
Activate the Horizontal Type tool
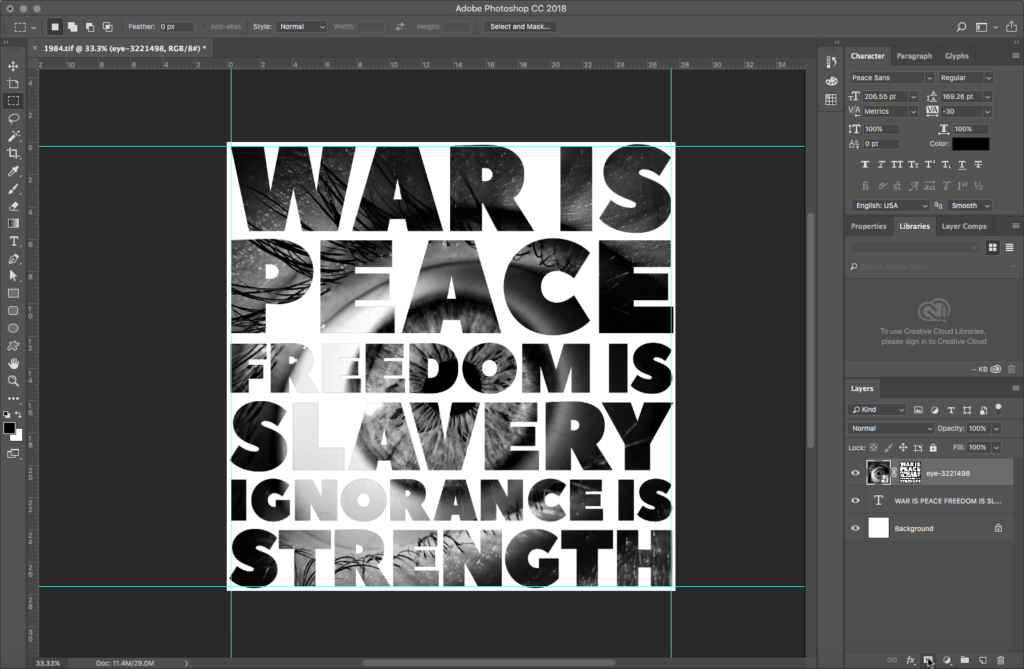point(14,241)
